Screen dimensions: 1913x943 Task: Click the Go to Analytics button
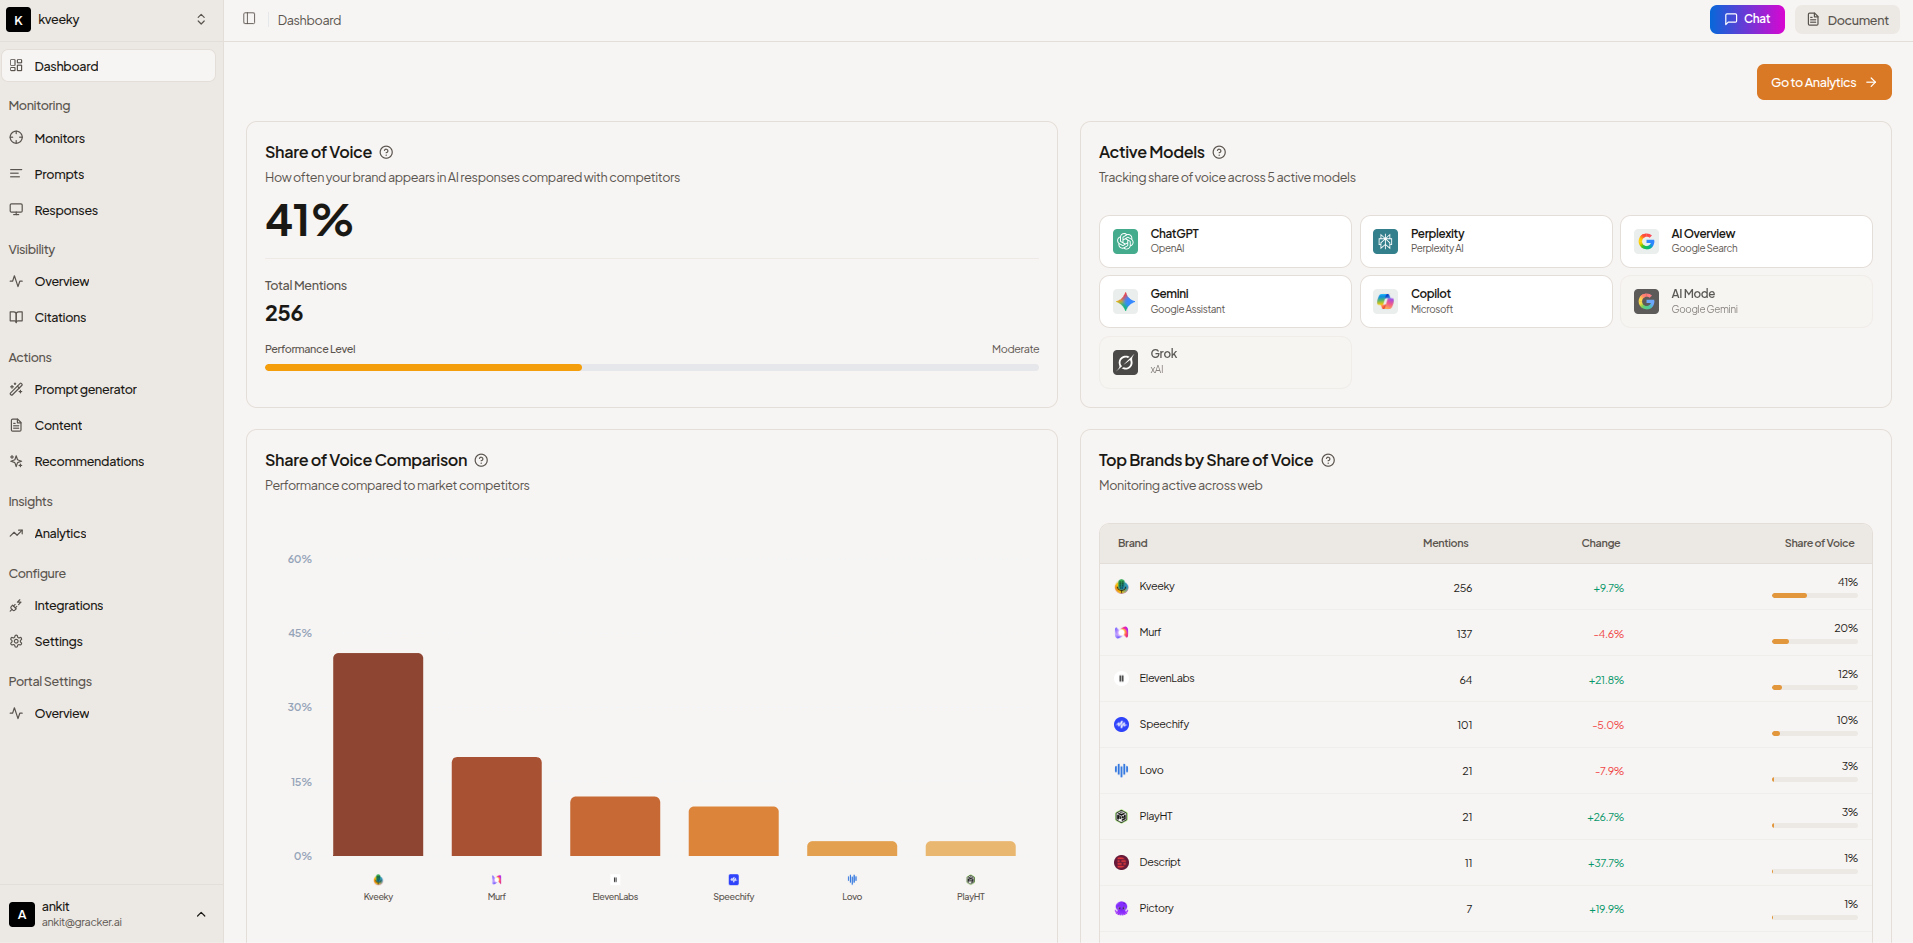point(1823,83)
